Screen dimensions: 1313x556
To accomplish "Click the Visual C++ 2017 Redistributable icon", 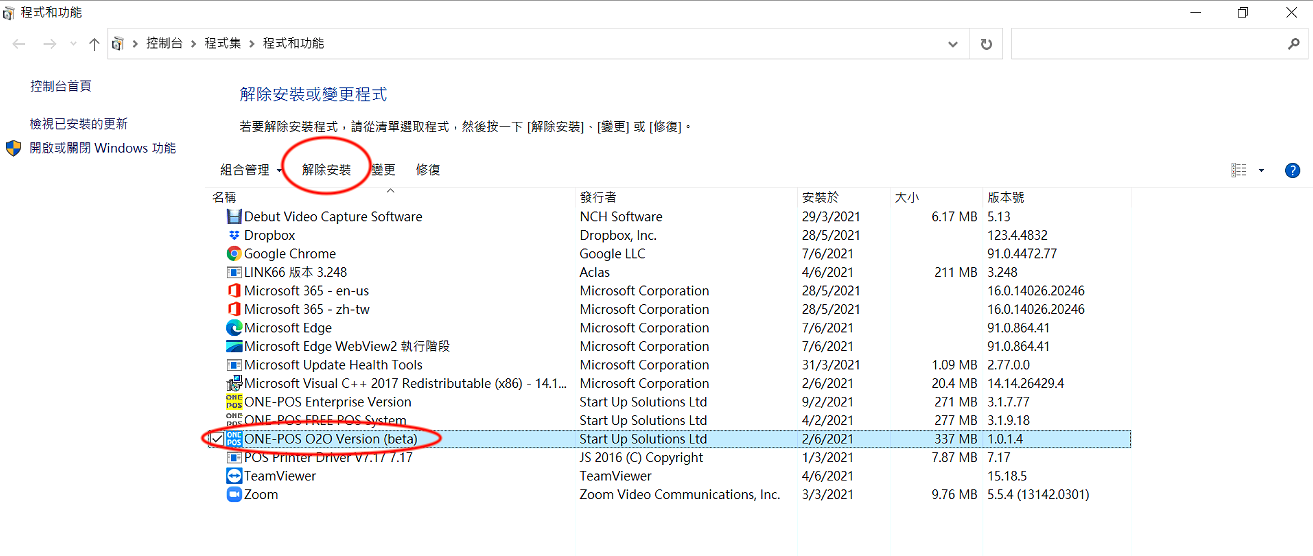I will [234, 383].
